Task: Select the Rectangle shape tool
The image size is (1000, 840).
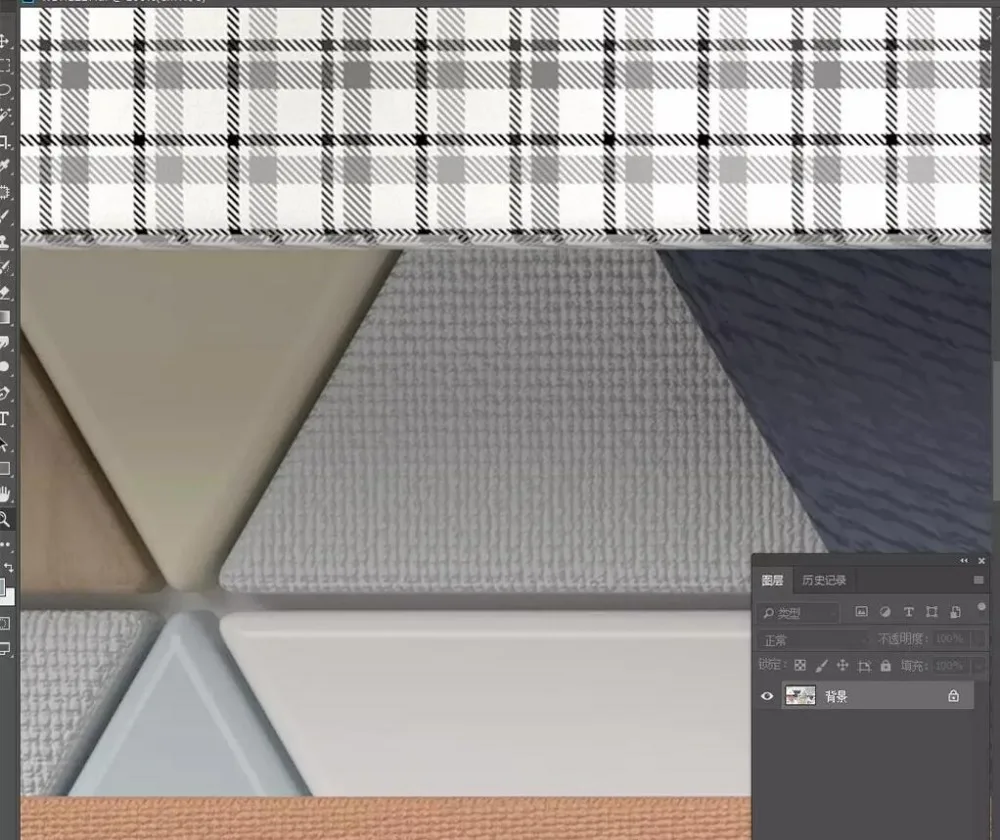Action: pyautogui.click(x=4, y=469)
